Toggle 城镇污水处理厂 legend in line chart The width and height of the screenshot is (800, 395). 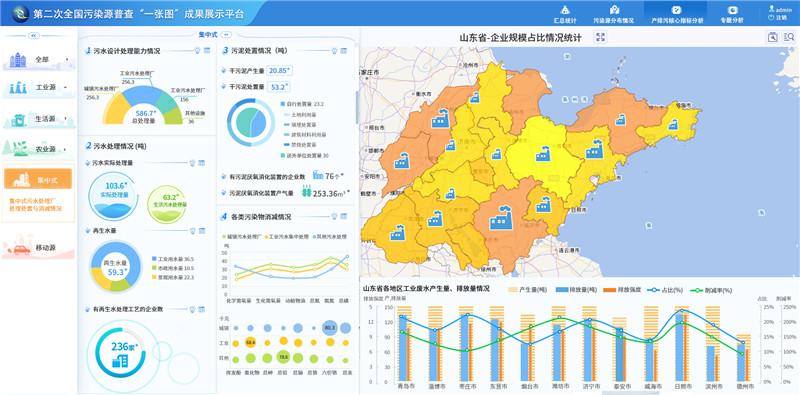[242, 237]
